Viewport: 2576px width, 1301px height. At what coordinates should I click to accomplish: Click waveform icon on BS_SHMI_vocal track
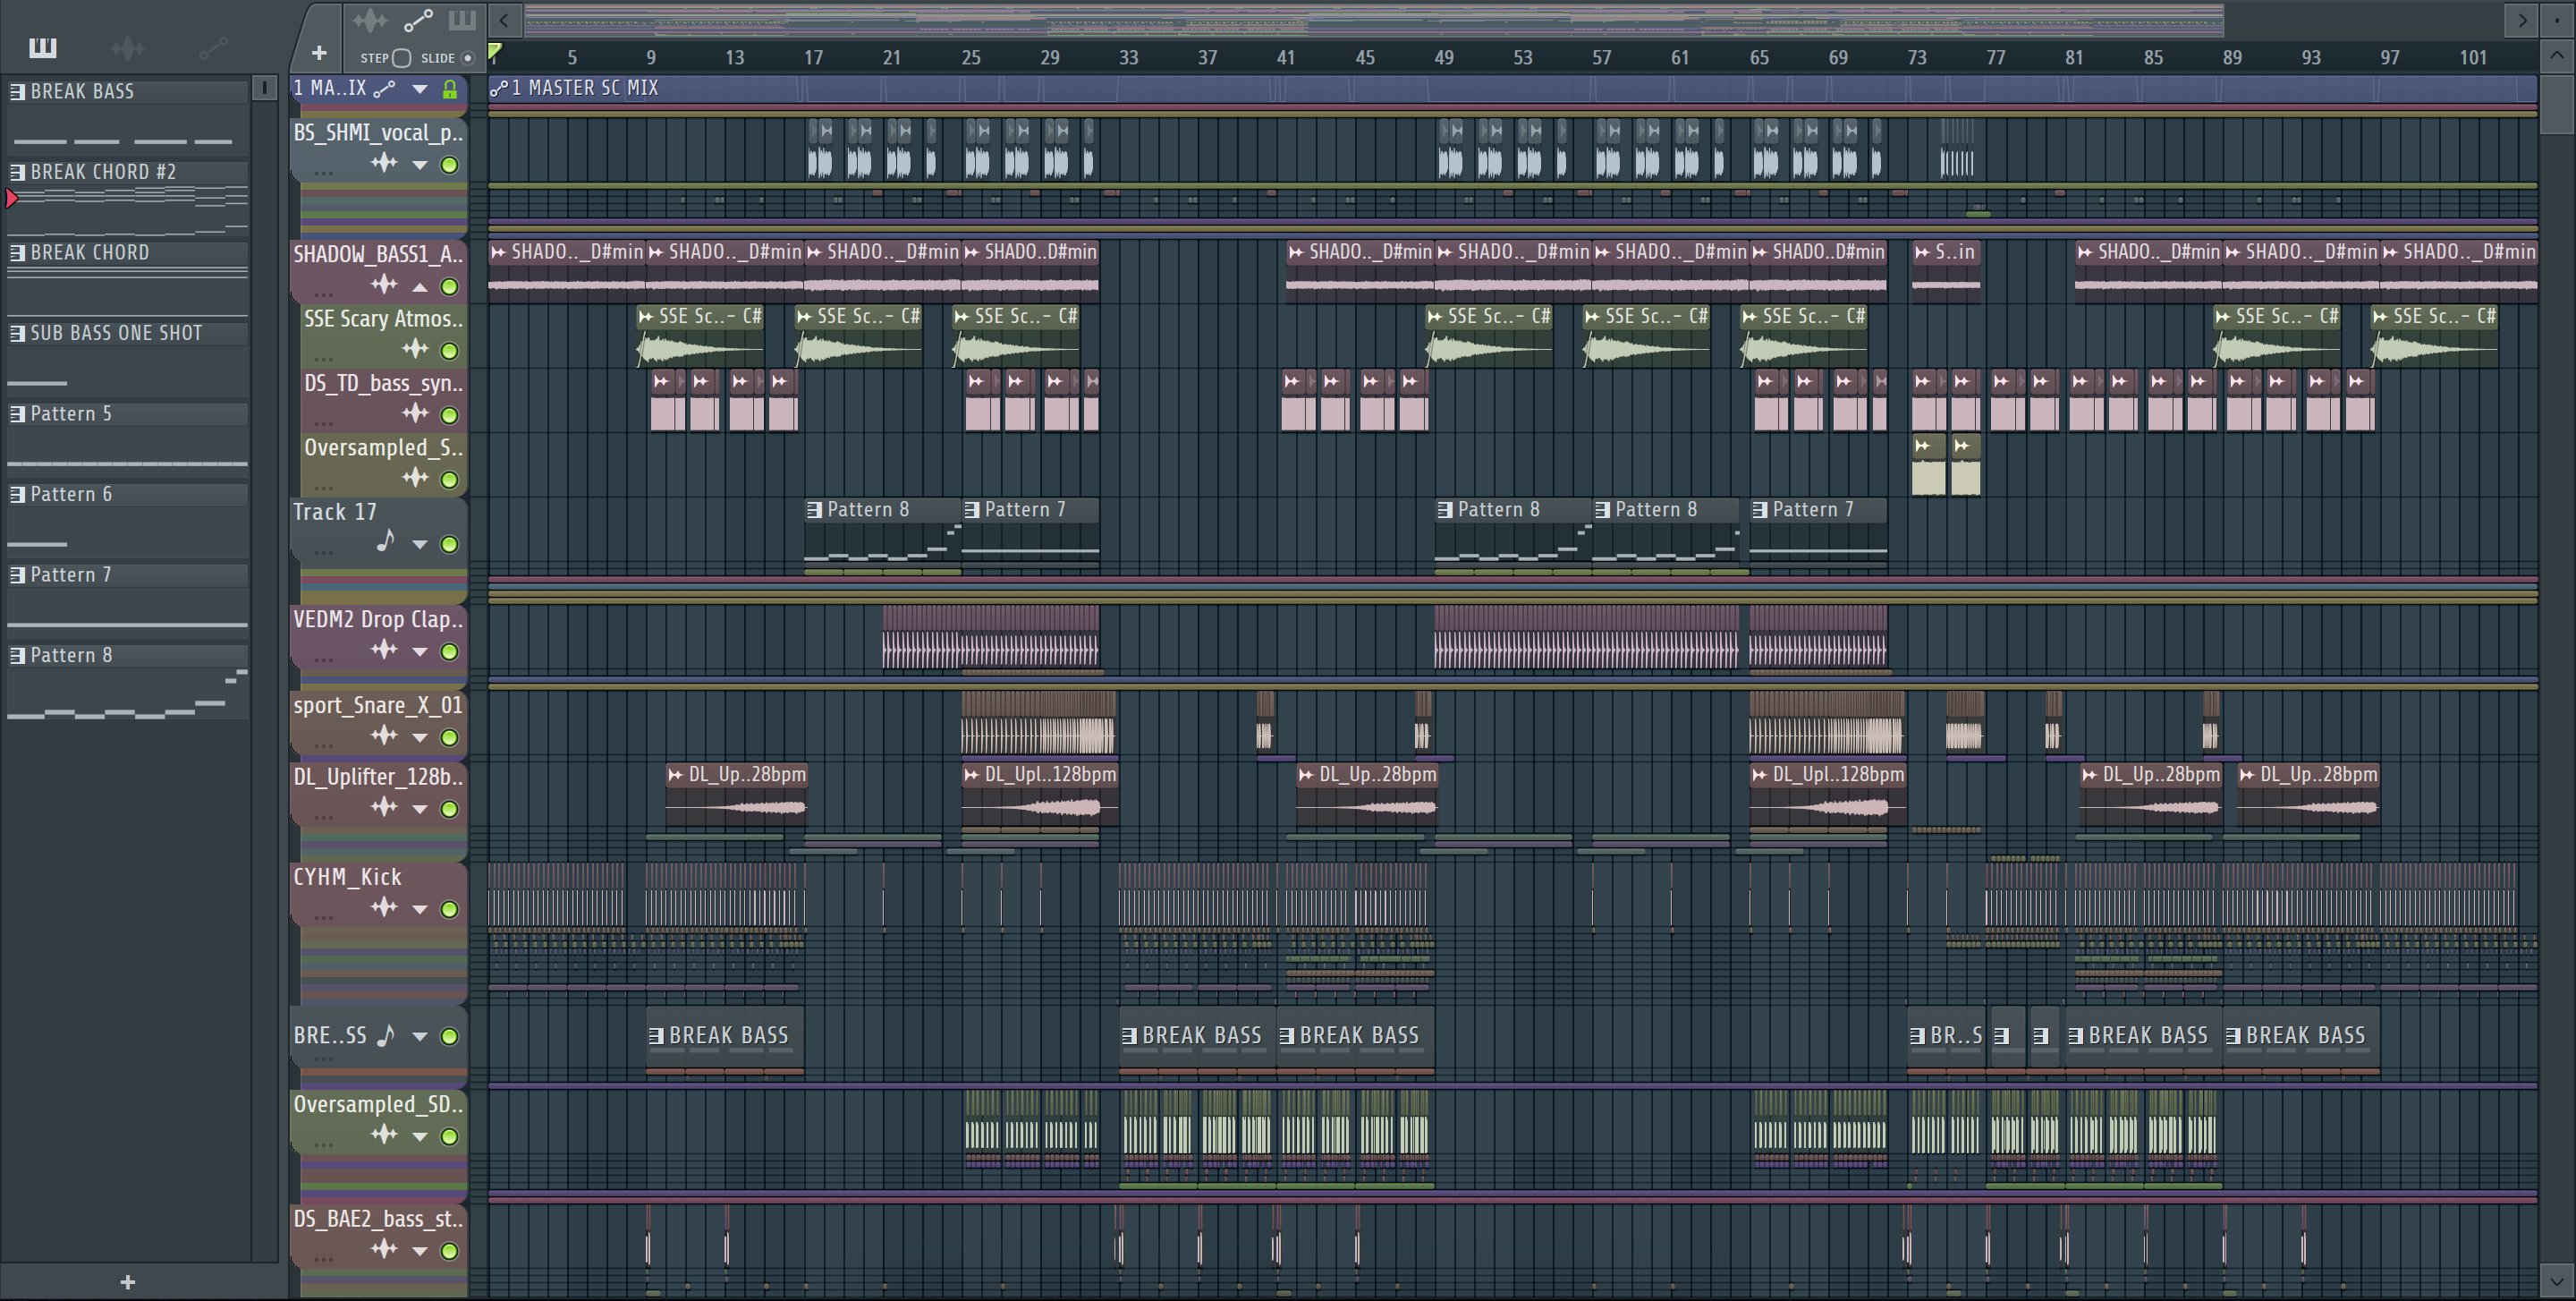pos(385,163)
